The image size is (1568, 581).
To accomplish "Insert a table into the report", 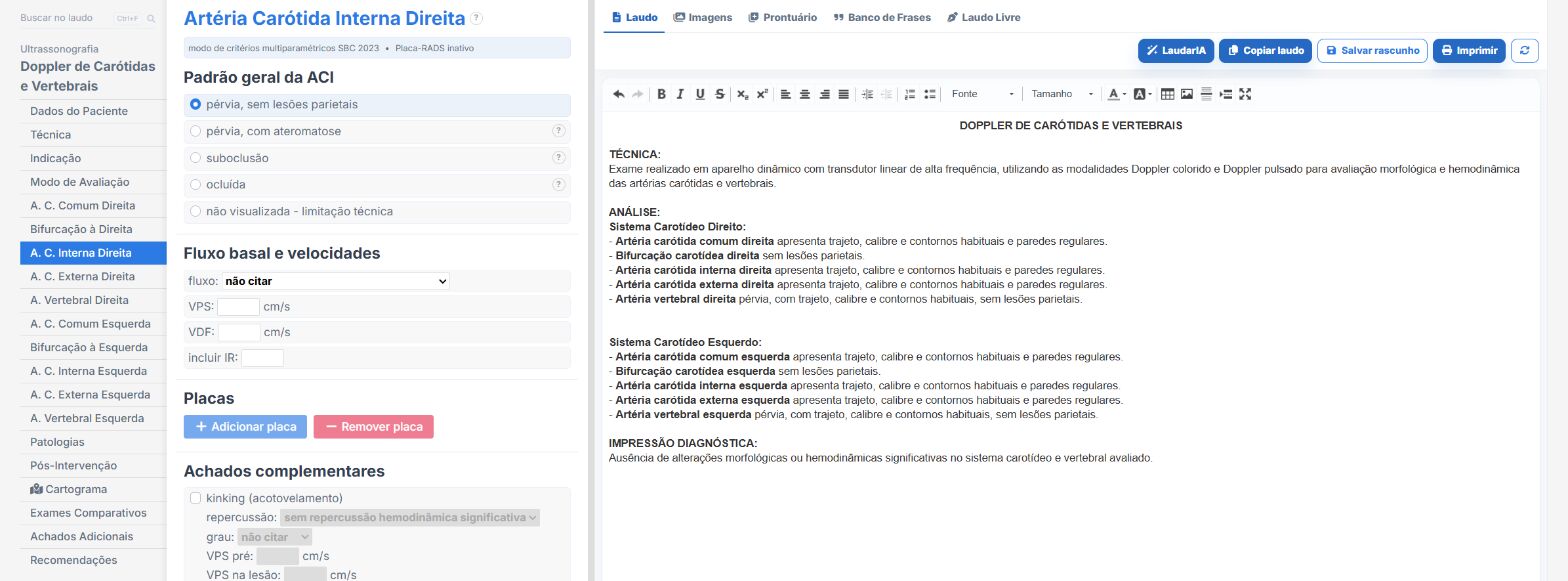I will 1167,94.
